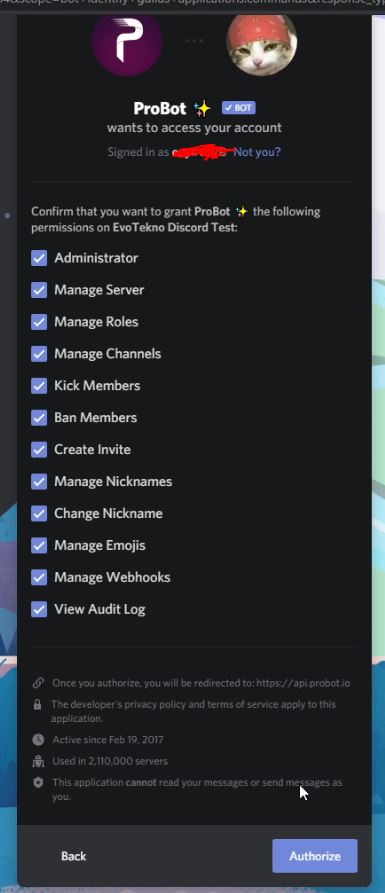Click the clock icon beside Active since
Image resolution: width=385 pixels, height=893 pixels.
click(x=38, y=740)
